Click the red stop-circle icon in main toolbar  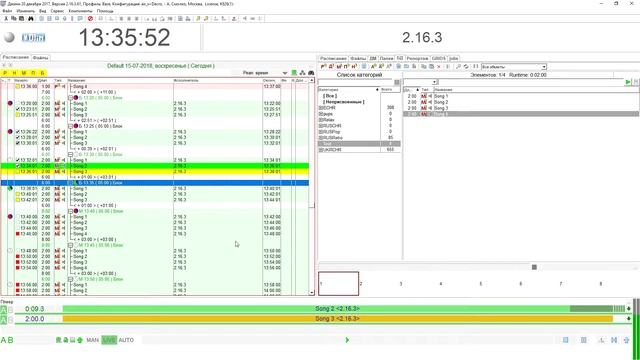(x=90, y=19)
